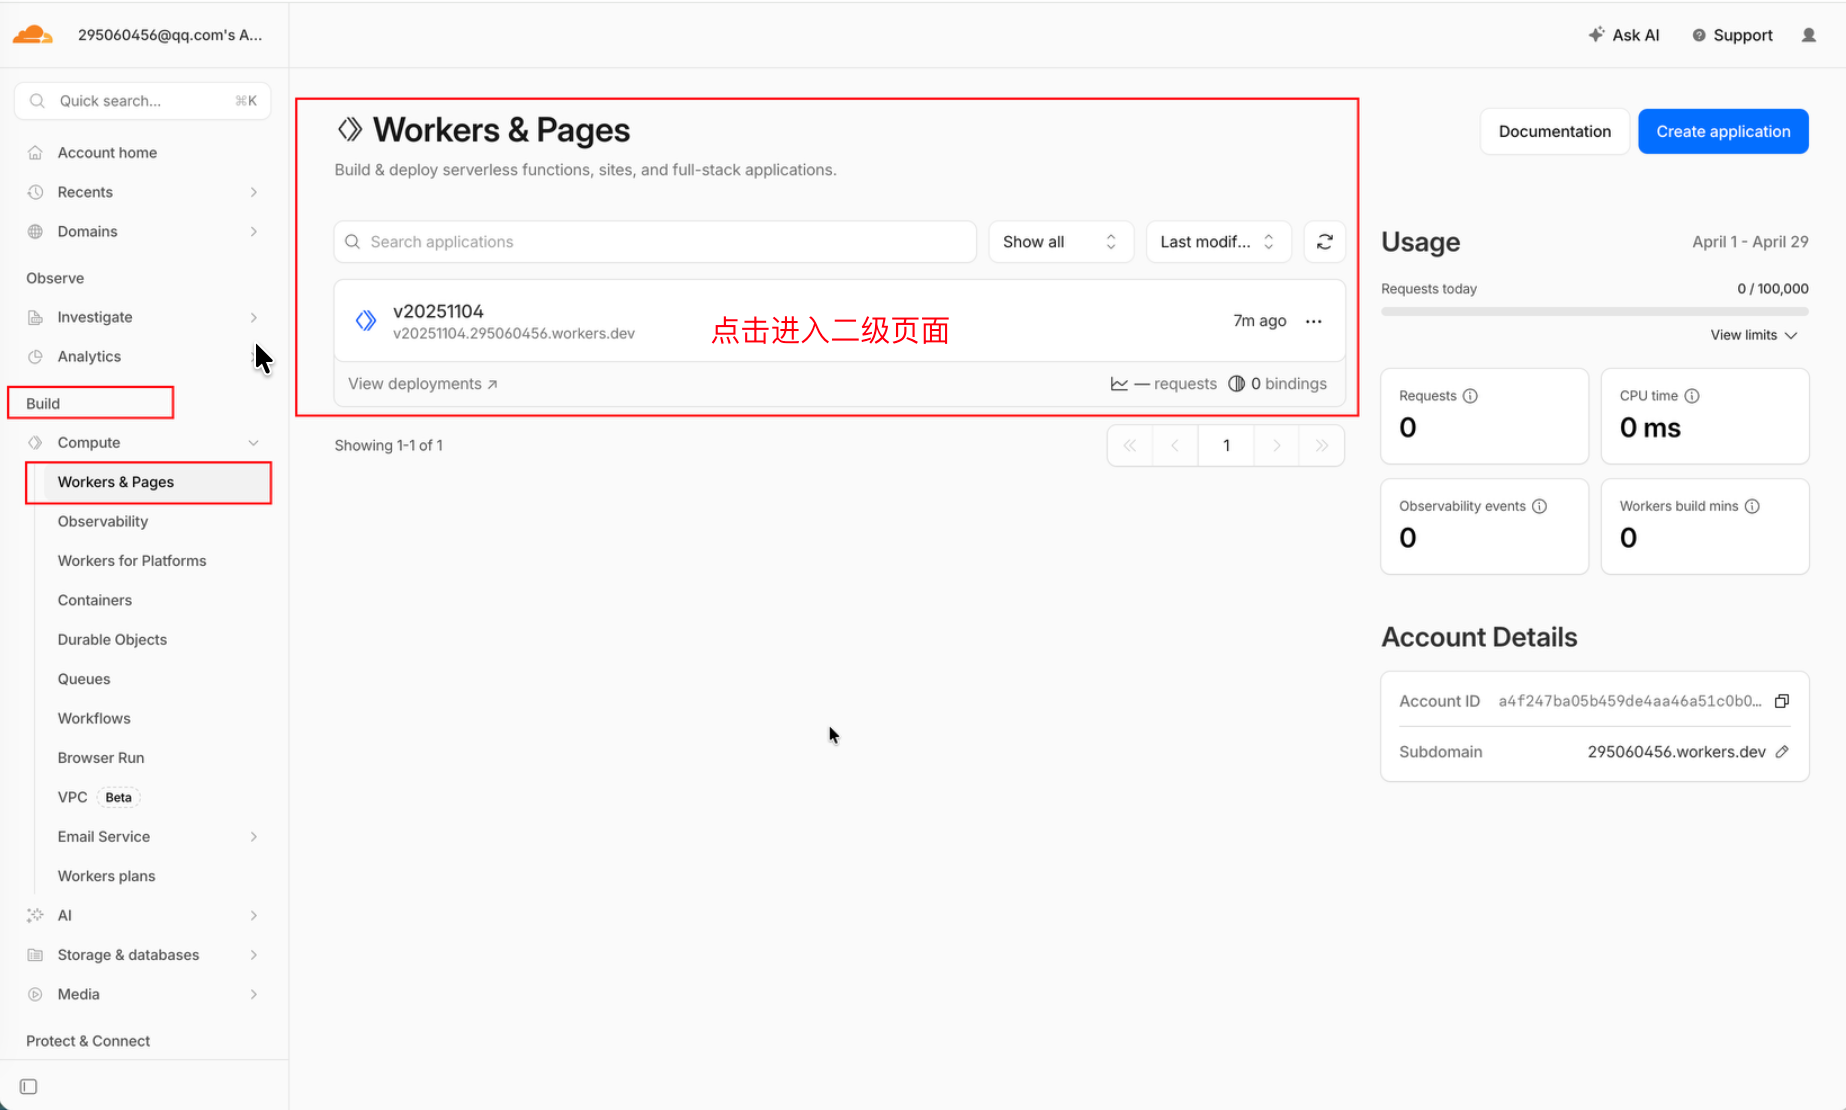Click Ask AI
1846x1110 pixels.
(x=1623, y=35)
